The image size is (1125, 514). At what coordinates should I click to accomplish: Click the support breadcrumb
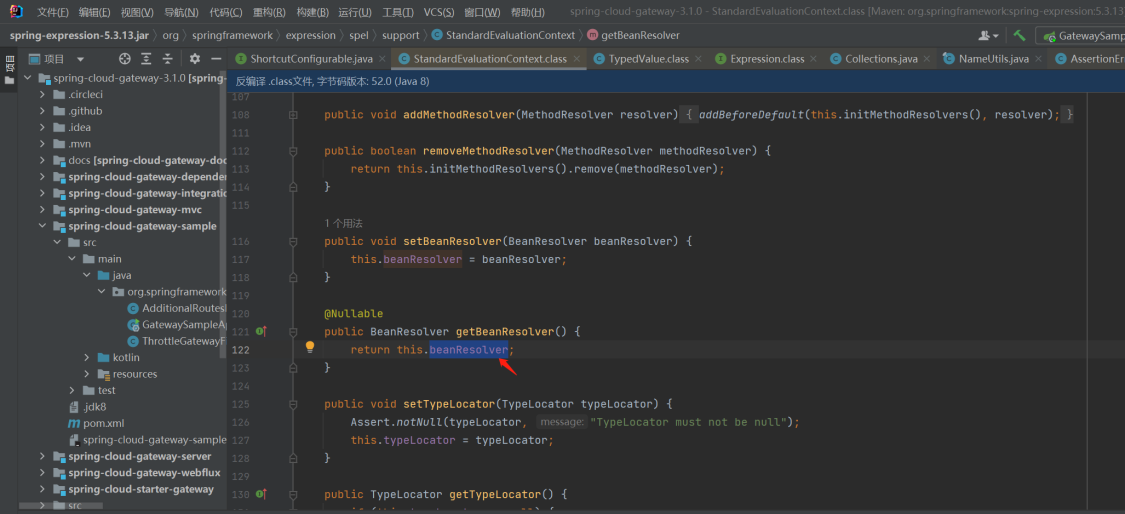click(400, 35)
